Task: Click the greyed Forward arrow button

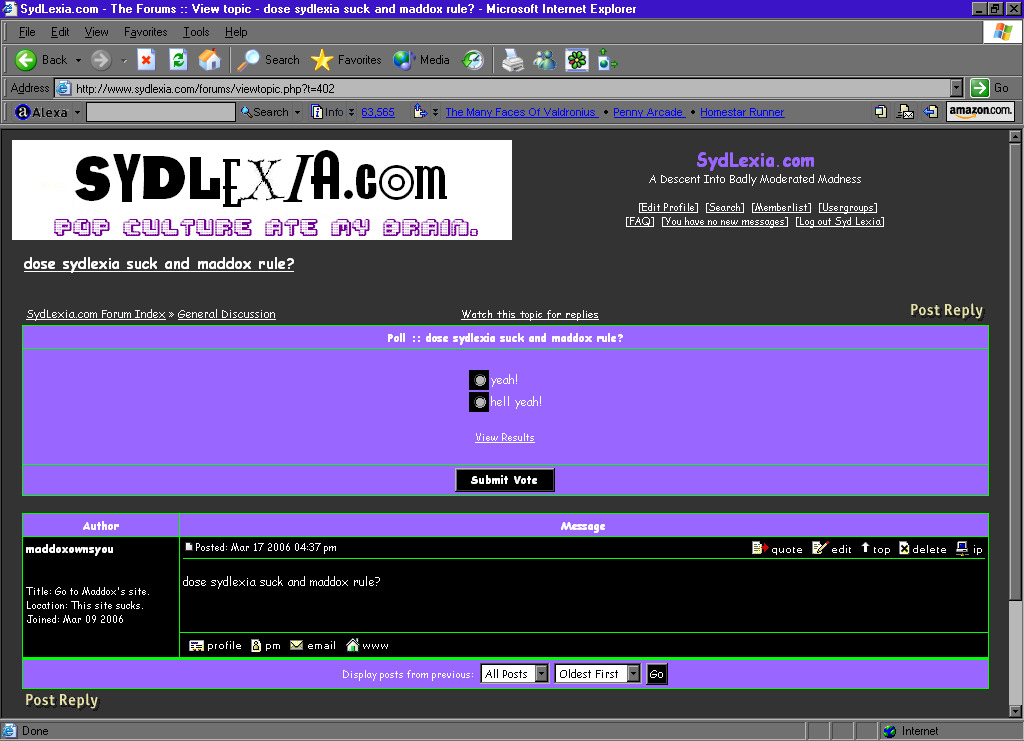Action: [101, 60]
